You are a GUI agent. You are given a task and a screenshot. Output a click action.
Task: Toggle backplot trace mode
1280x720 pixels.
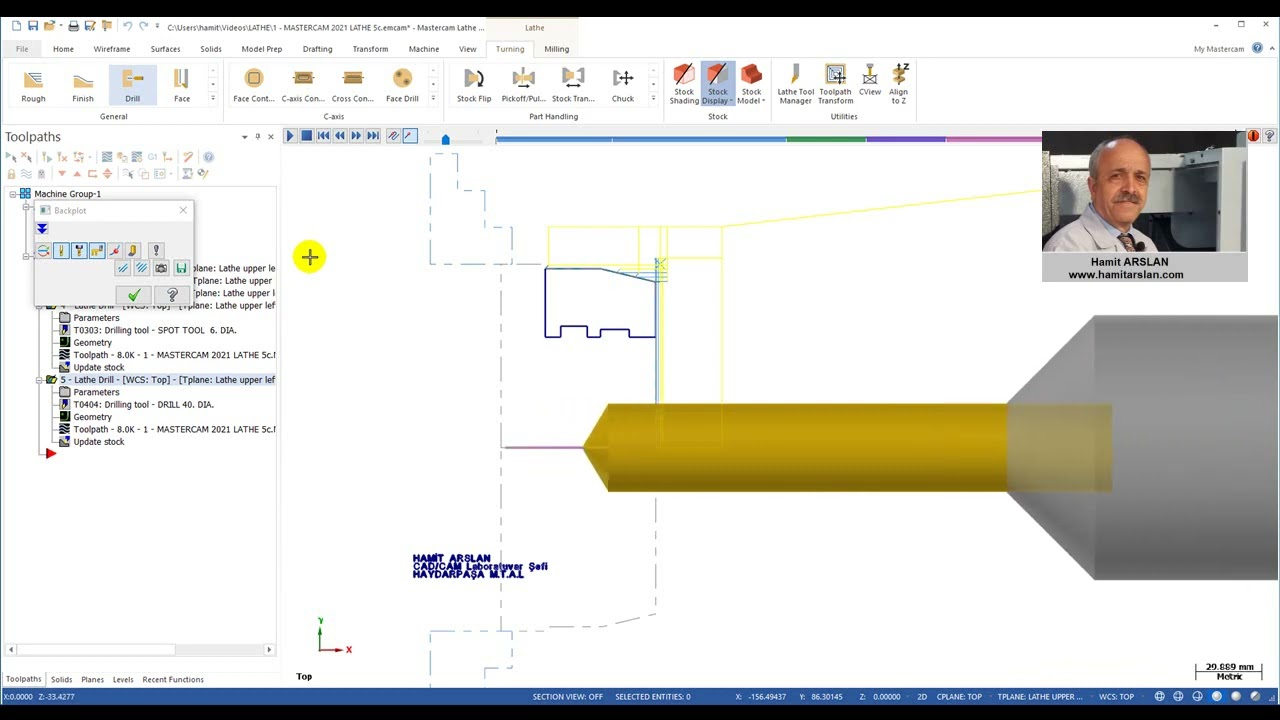click(393, 136)
